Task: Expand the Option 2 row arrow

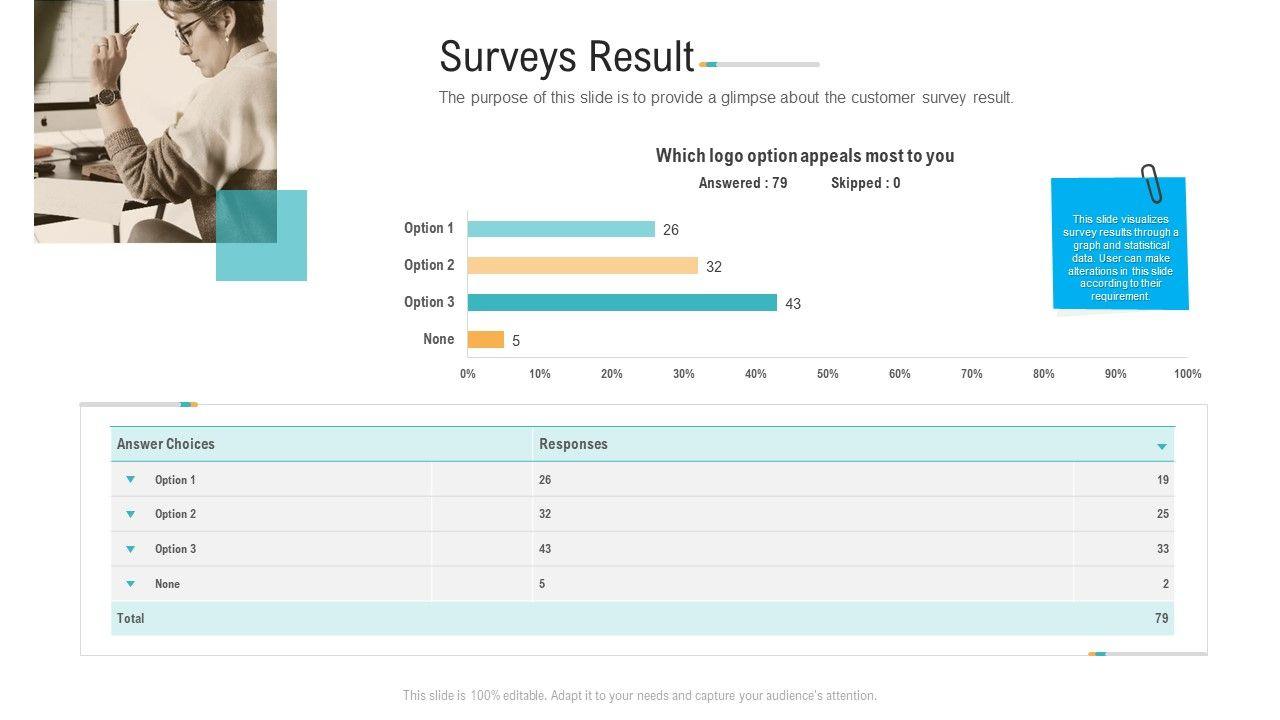Action: [130, 514]
